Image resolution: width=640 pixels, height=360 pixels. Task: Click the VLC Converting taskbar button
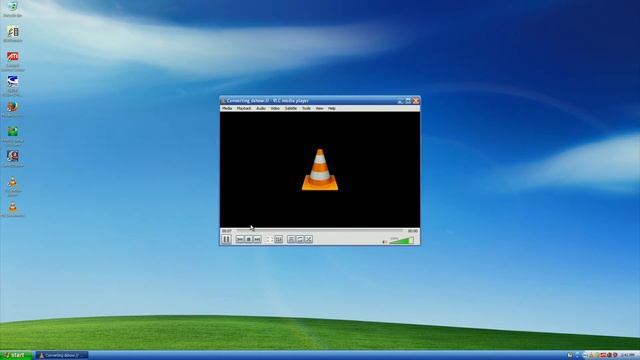(62, 356)
